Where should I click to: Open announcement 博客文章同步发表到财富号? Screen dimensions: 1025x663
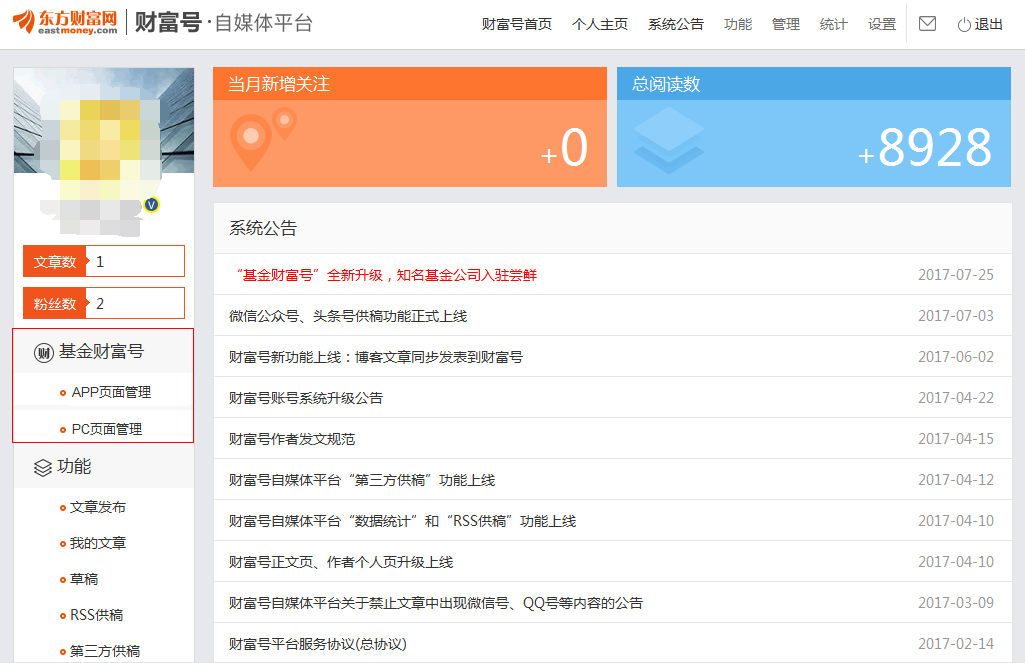[376, 357]
